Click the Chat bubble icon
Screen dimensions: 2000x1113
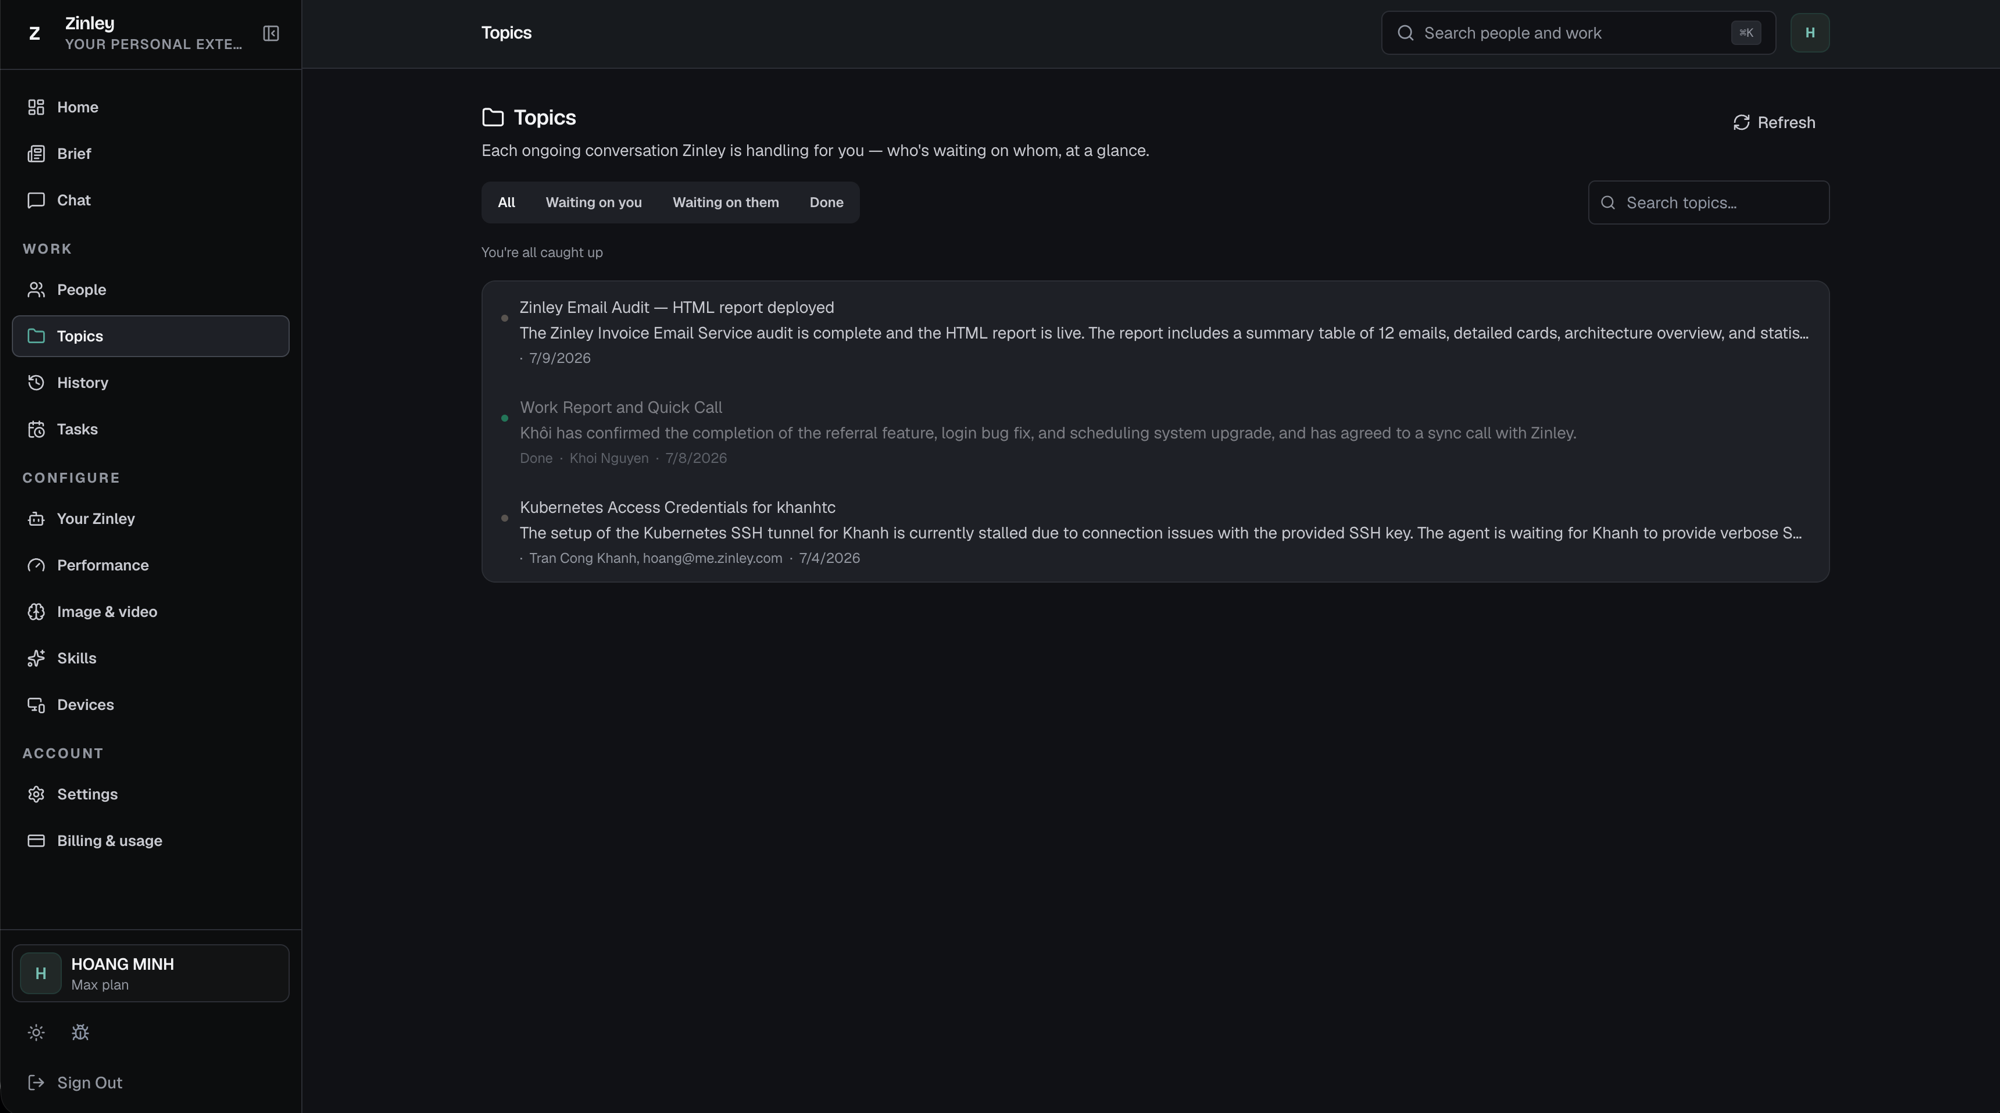(x=36, y=200)
